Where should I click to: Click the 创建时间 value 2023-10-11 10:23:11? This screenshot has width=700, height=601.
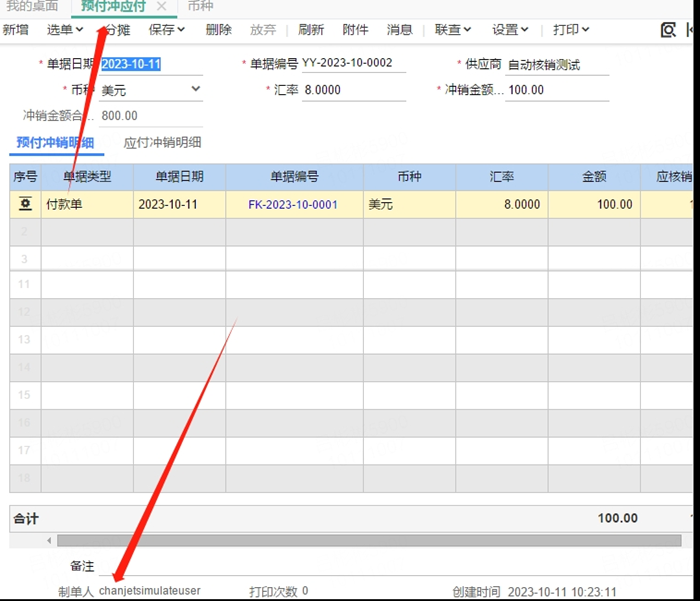pyautogui.click(x=562, y=592)
